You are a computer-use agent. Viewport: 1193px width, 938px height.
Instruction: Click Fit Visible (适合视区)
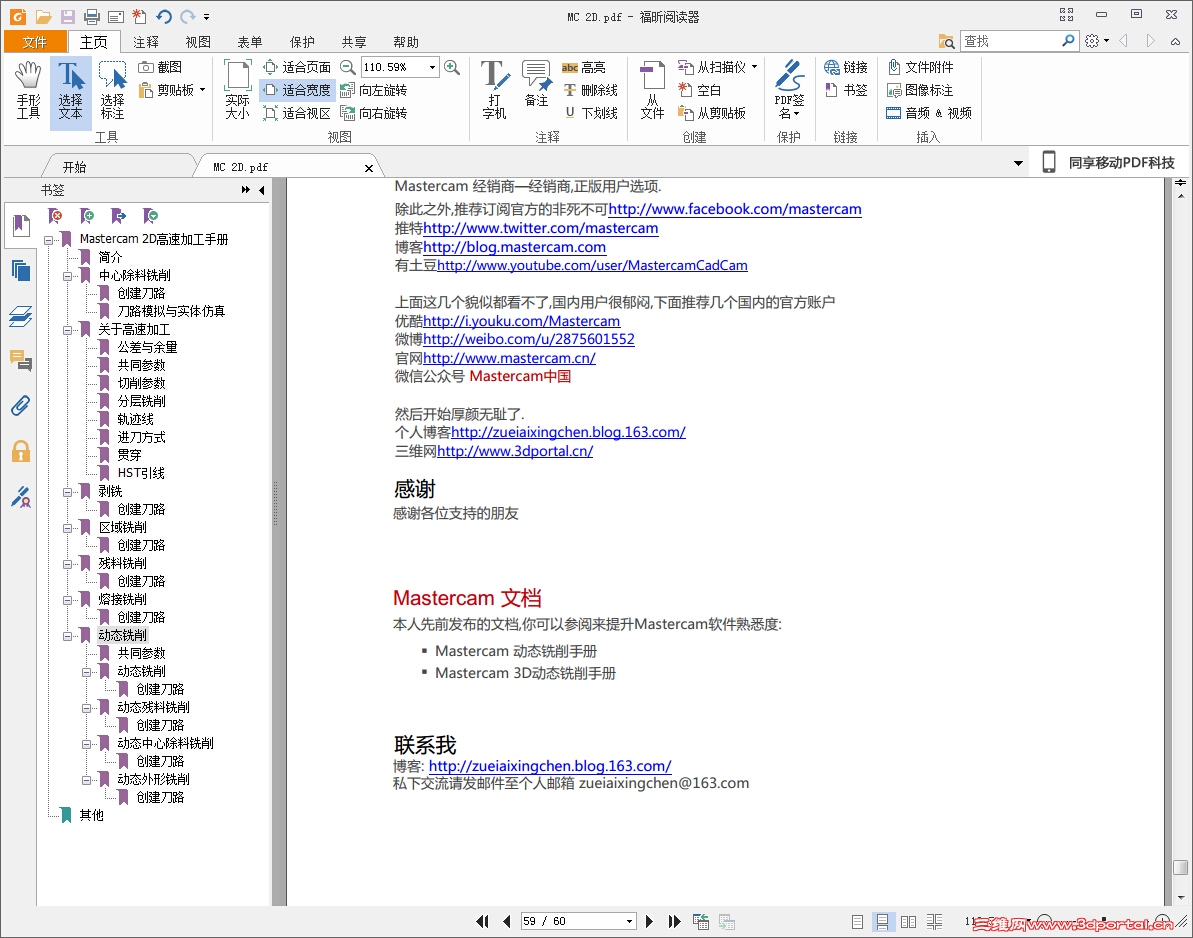pyautogui.click(x=297, y=113)
